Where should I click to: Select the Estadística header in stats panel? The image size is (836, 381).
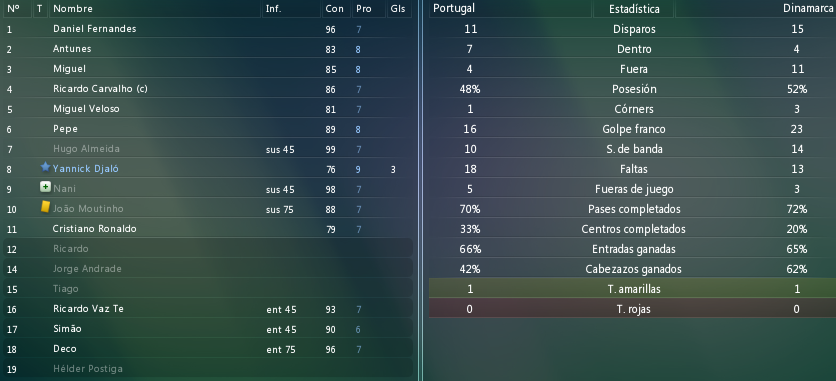coord(633,9)
